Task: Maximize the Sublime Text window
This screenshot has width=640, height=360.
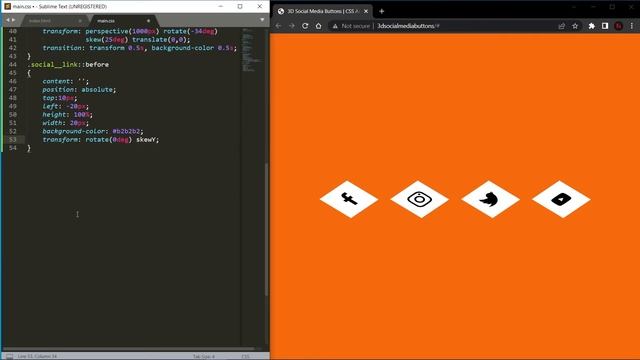Action: coord(240,7)
